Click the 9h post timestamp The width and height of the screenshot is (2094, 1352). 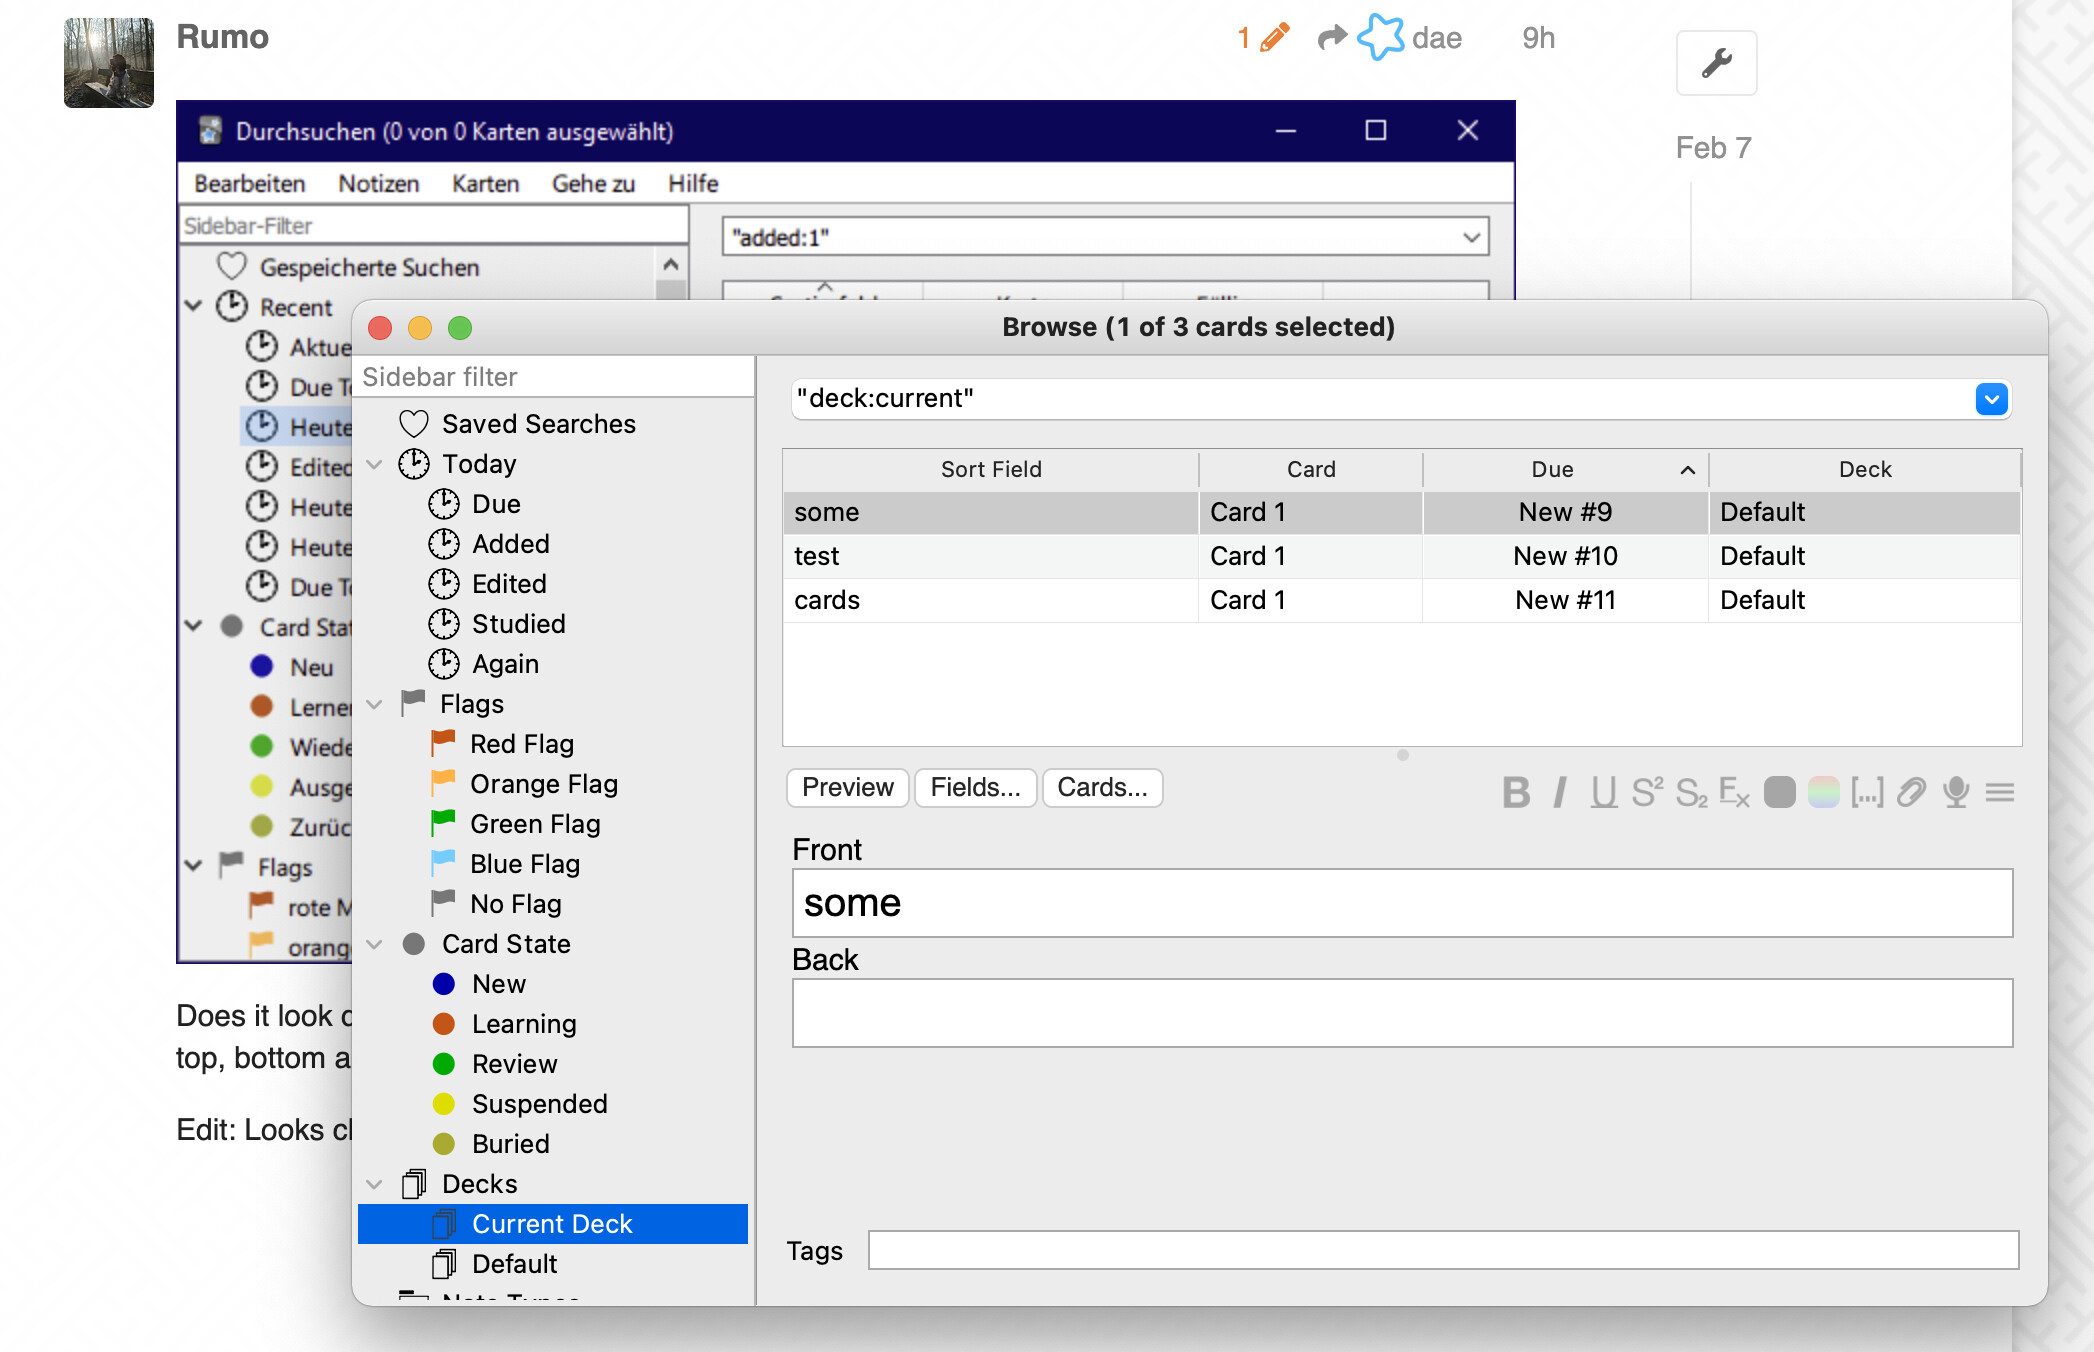(x=1539, y=38)
